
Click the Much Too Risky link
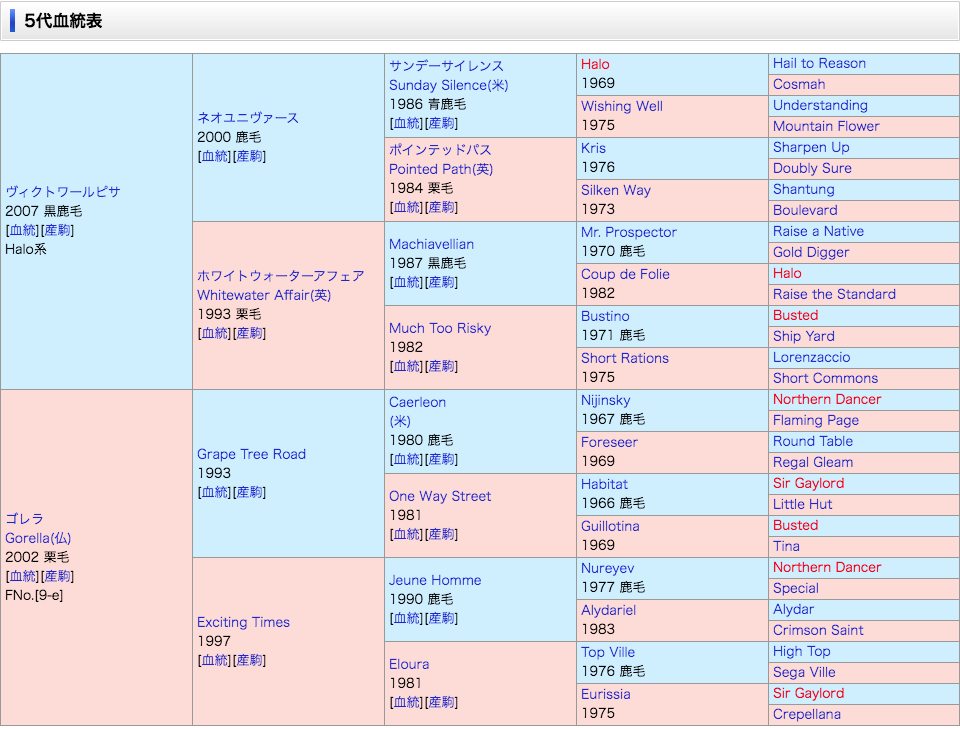(440, 328)
